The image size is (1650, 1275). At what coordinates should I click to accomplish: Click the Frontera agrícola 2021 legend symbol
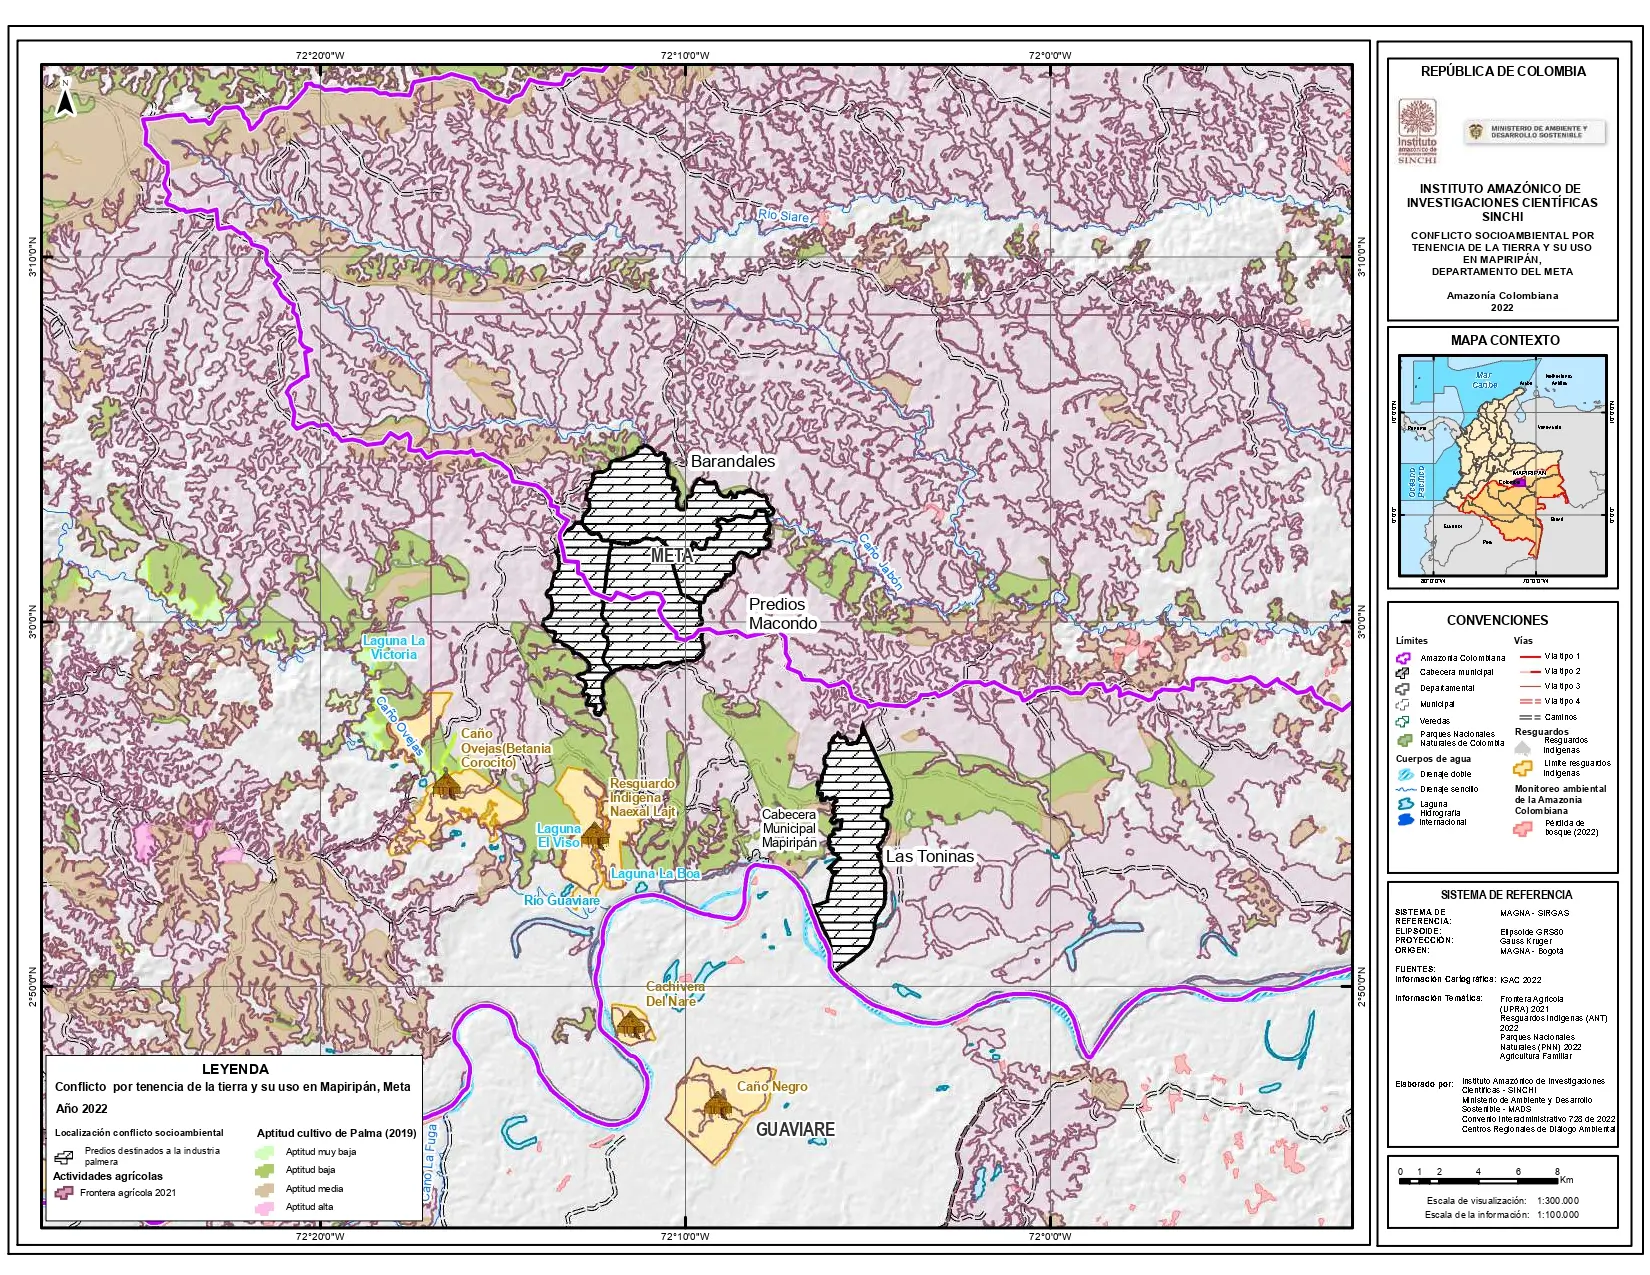coord(64,1192)
